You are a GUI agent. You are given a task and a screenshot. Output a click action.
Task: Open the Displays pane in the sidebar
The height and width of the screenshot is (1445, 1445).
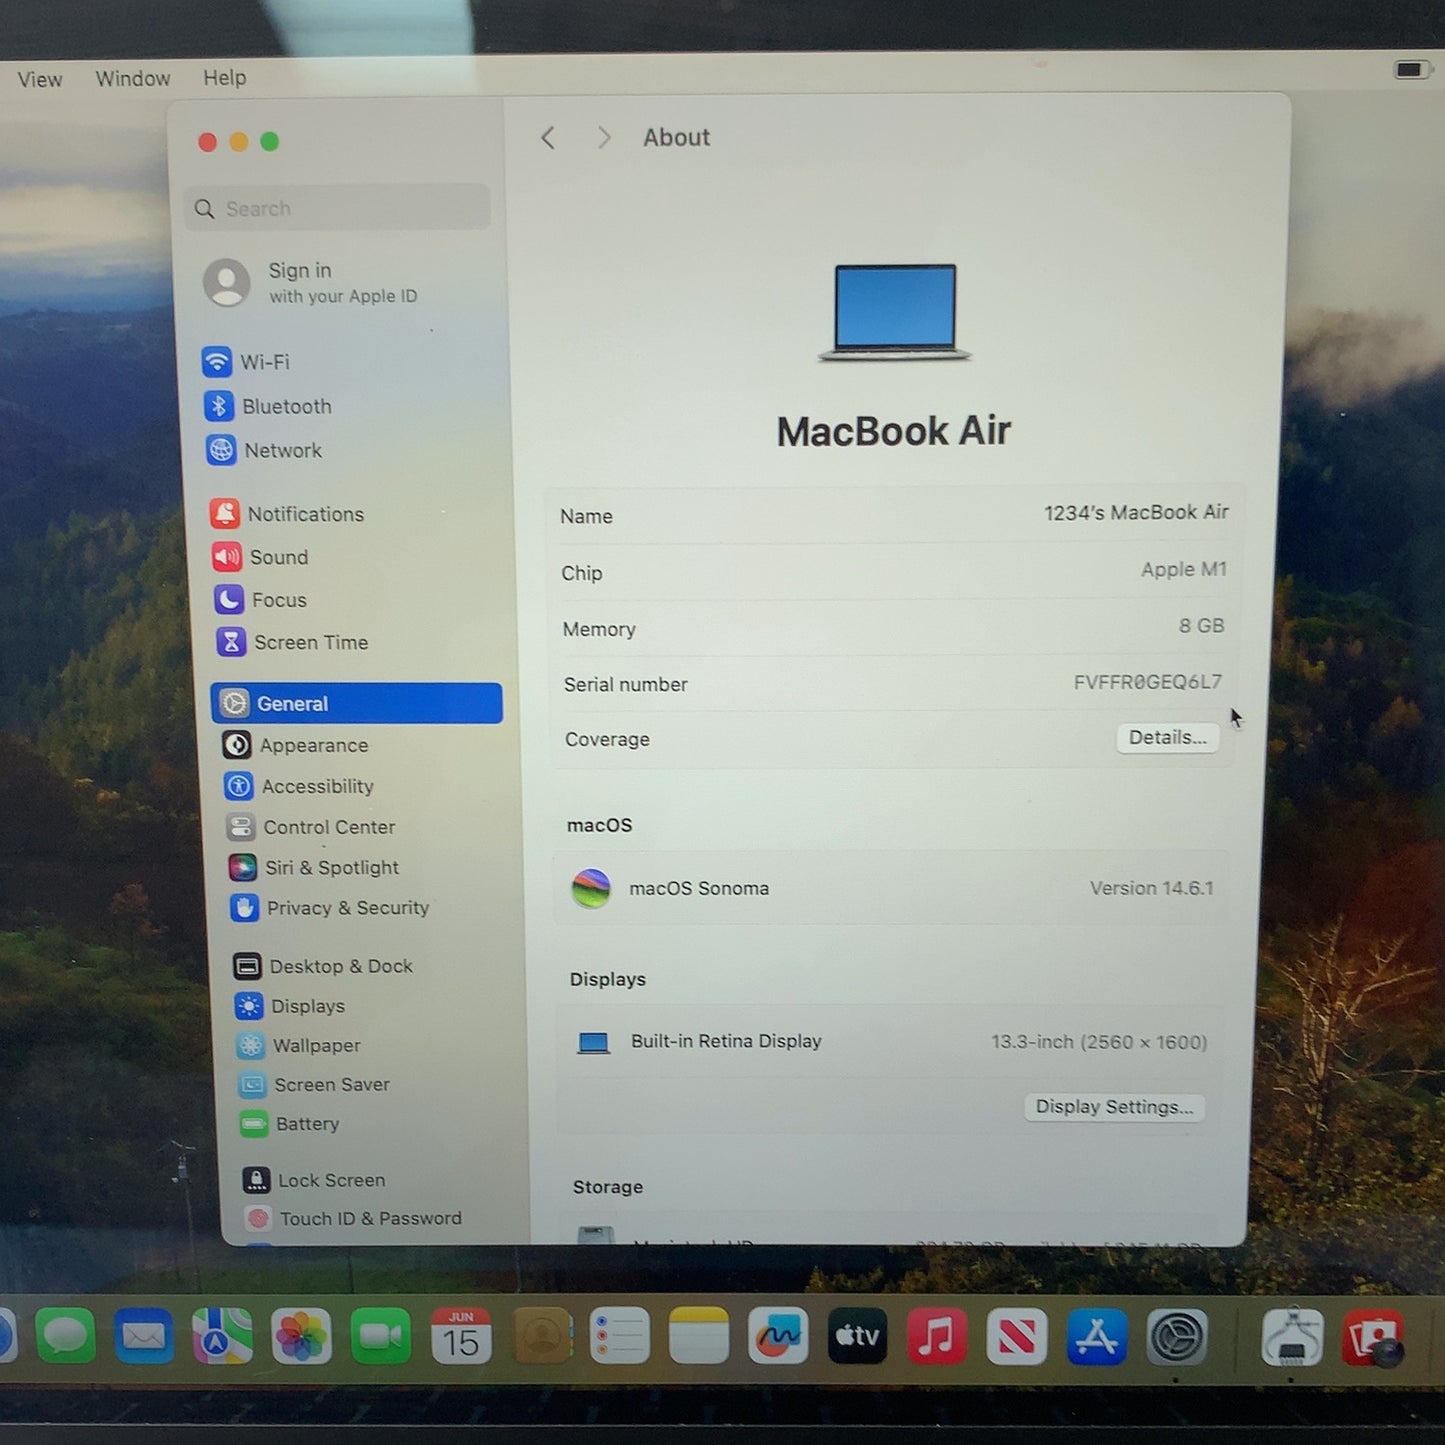click(290, 1006)
